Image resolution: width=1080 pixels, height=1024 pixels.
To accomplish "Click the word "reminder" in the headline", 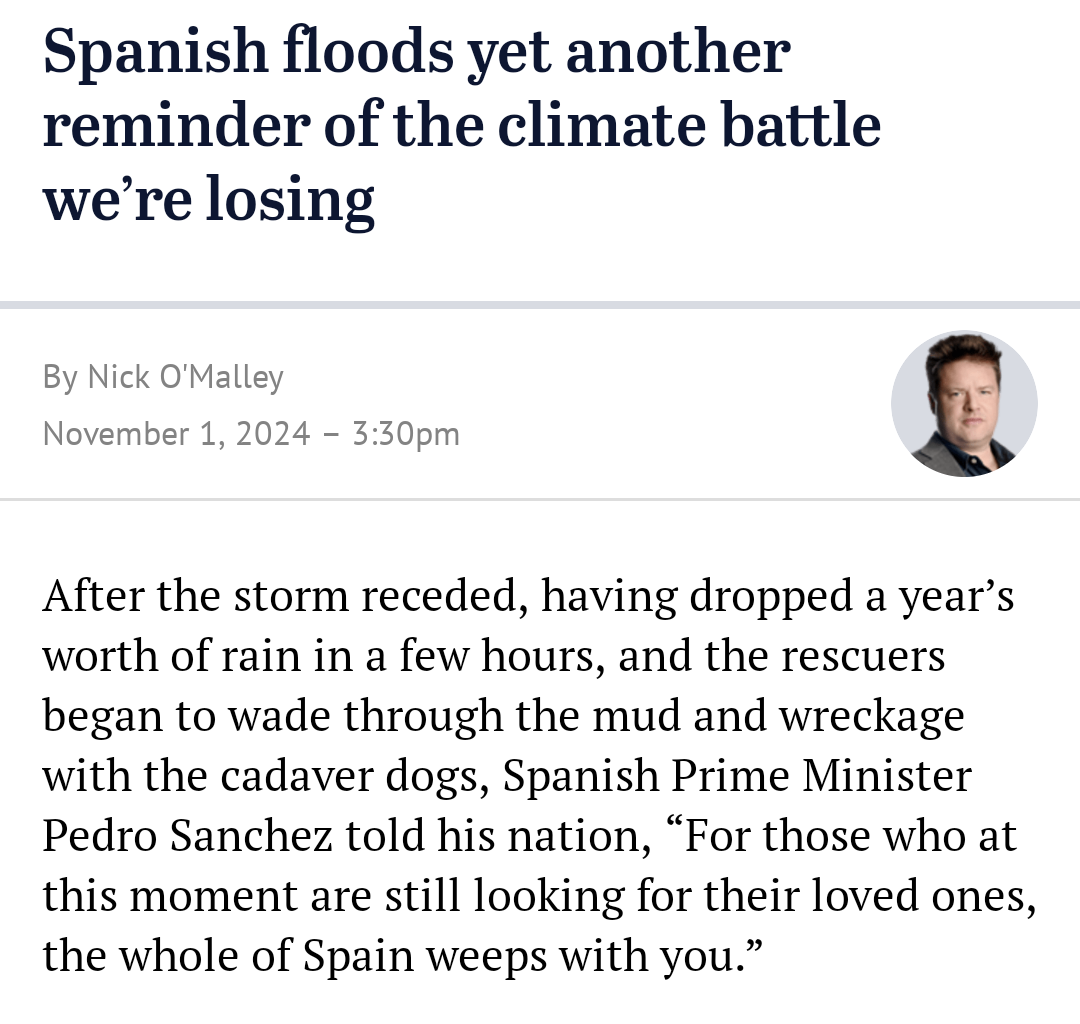I will [177, 125].
